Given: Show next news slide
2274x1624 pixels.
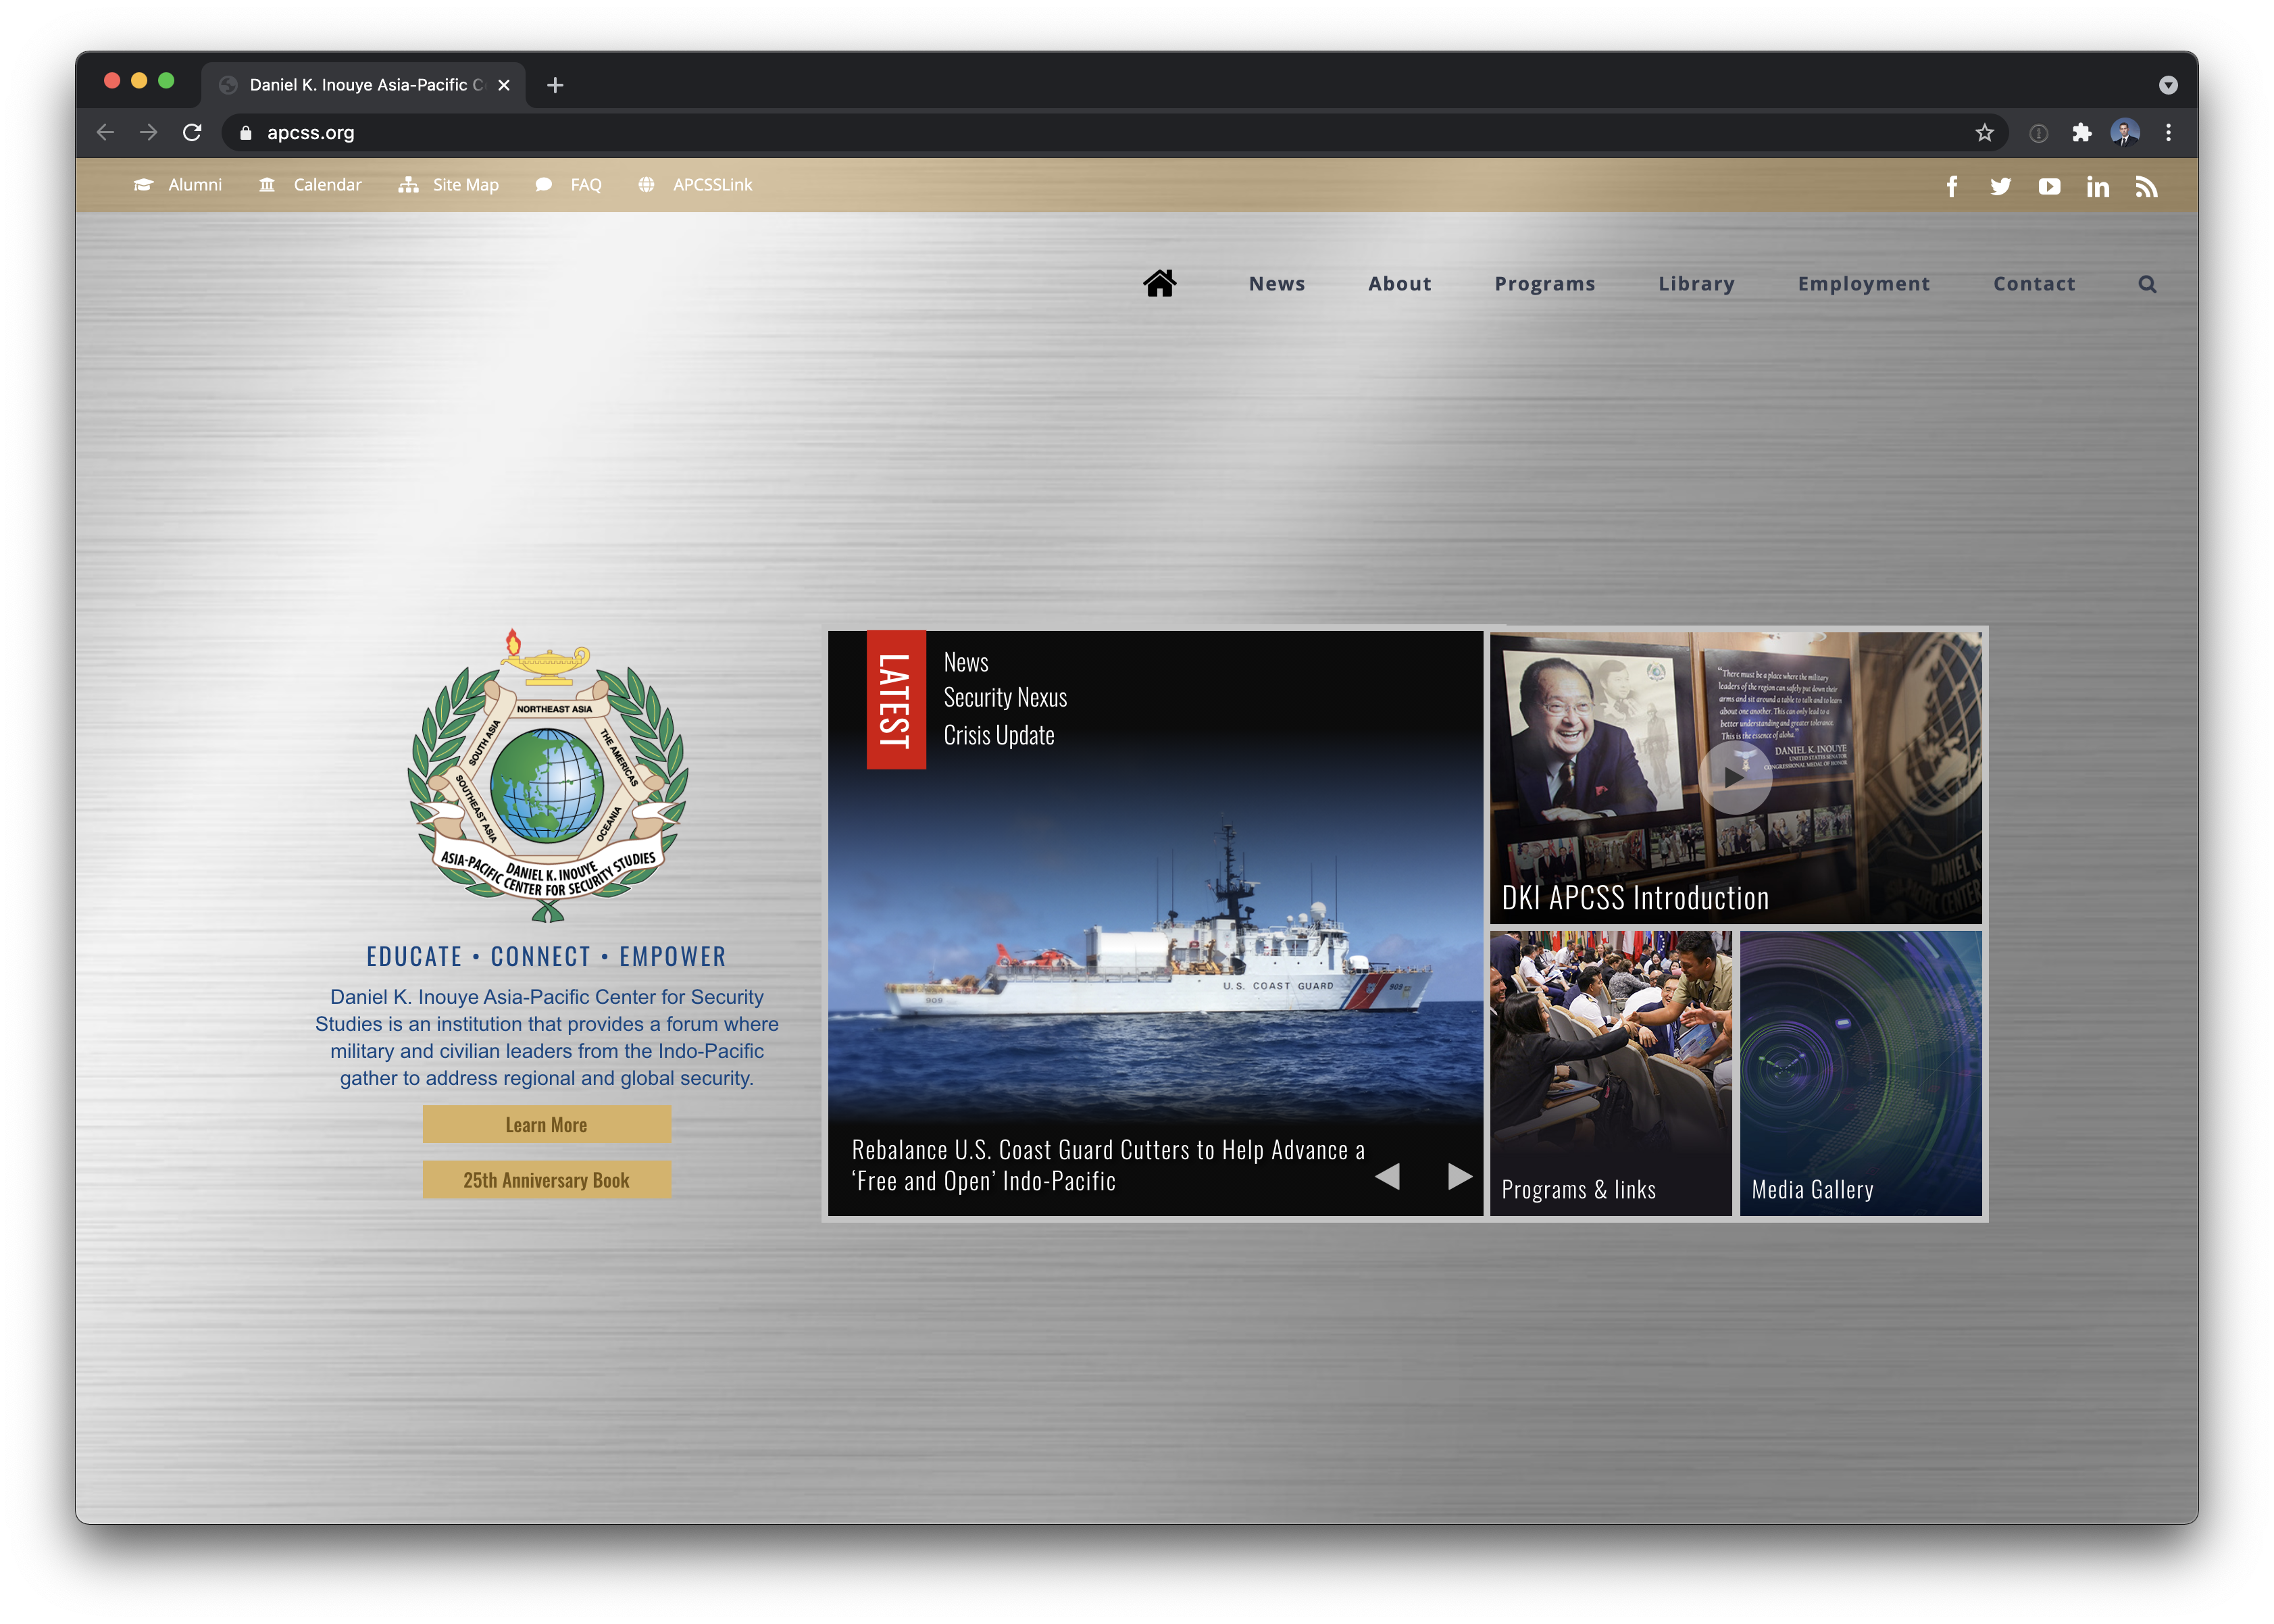Looking at the screenshot, I should (1460, 1177).
